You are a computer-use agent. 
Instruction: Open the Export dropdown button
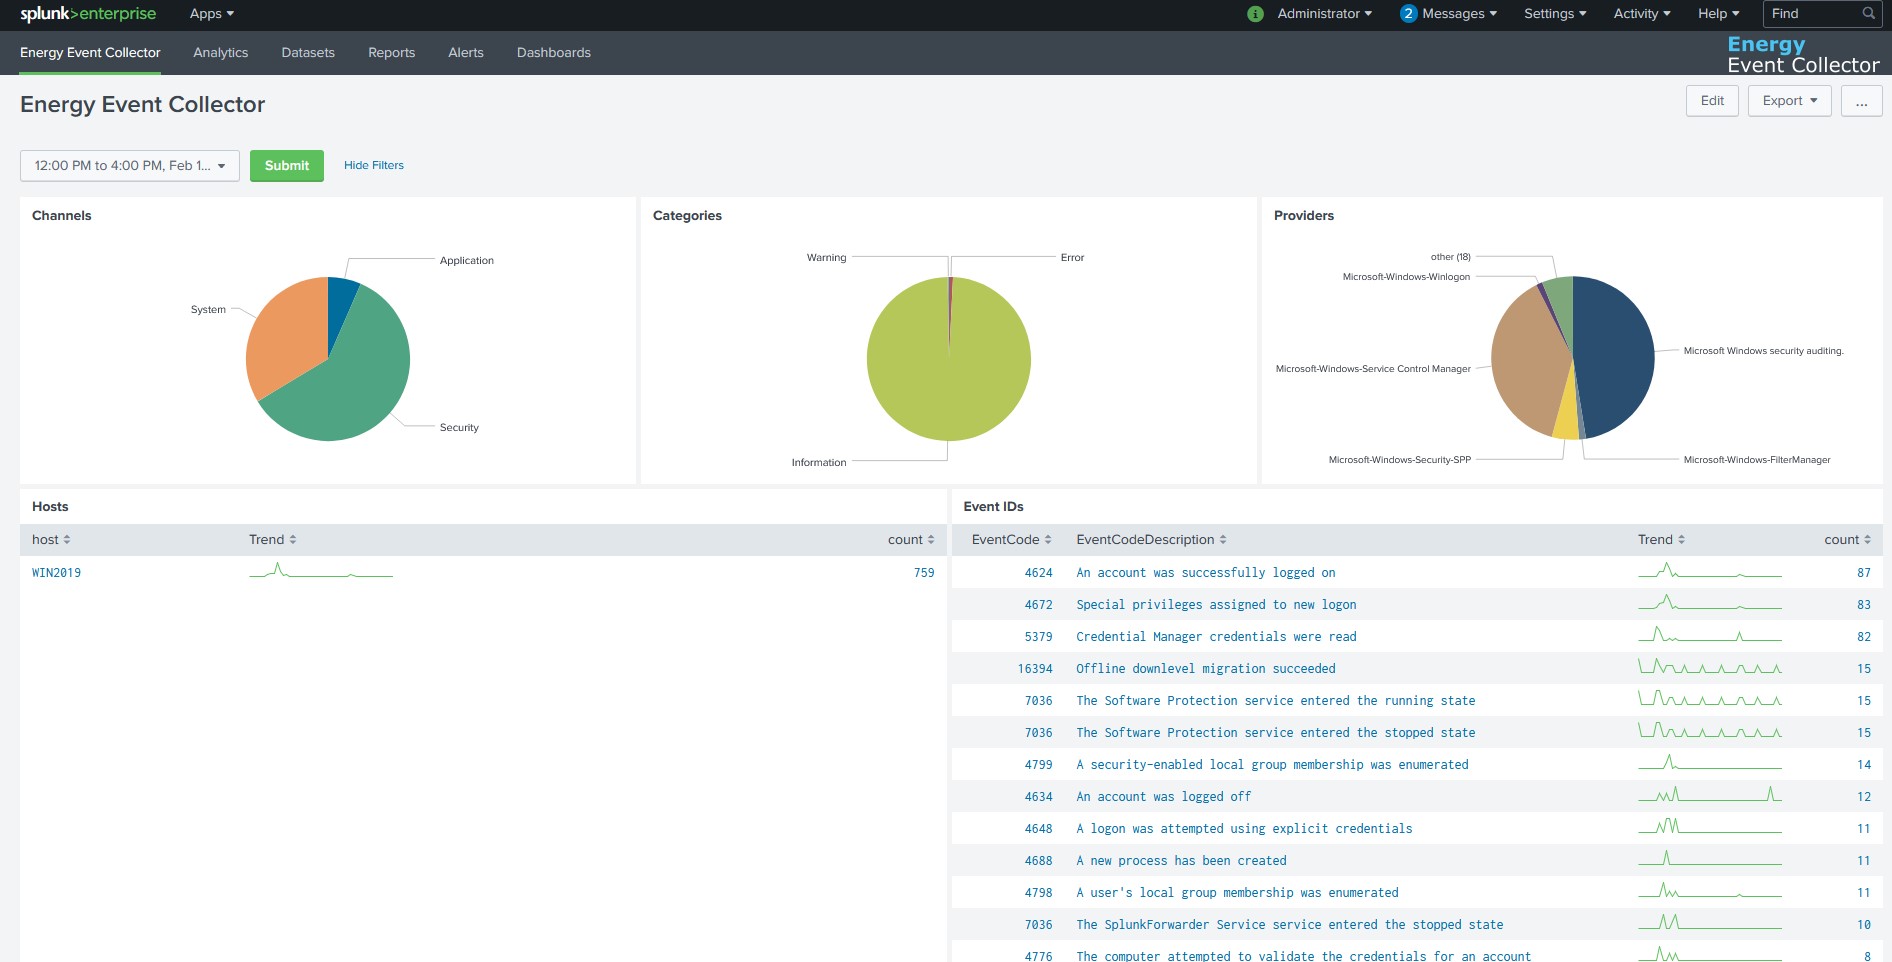pos(1789,101)
